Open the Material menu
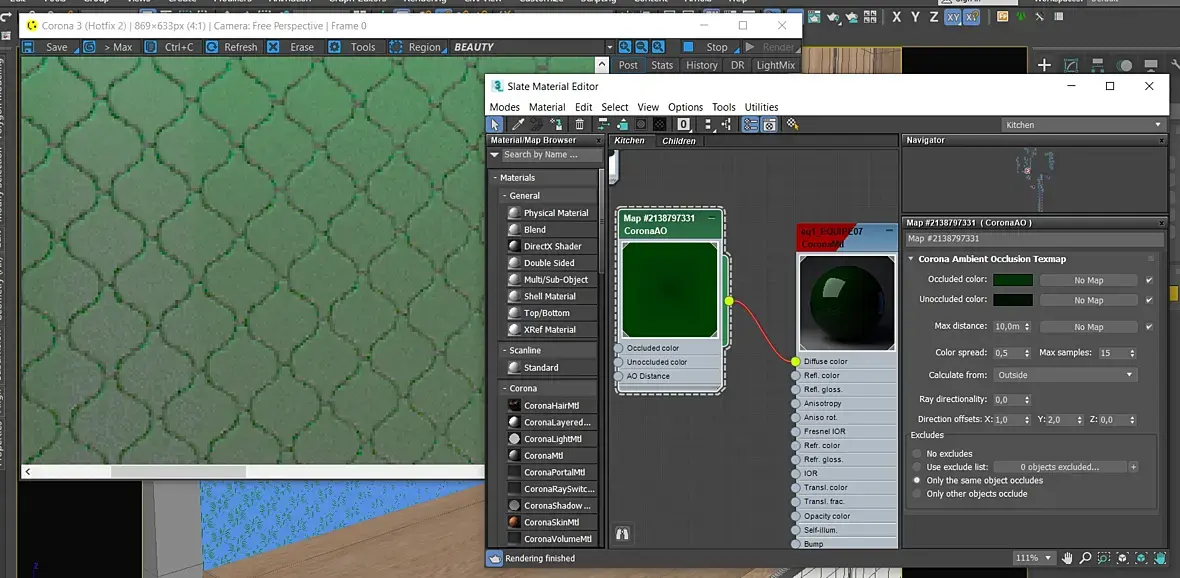Image resolution: width=1180 pixels, height=578 pixels. point(547,107)
